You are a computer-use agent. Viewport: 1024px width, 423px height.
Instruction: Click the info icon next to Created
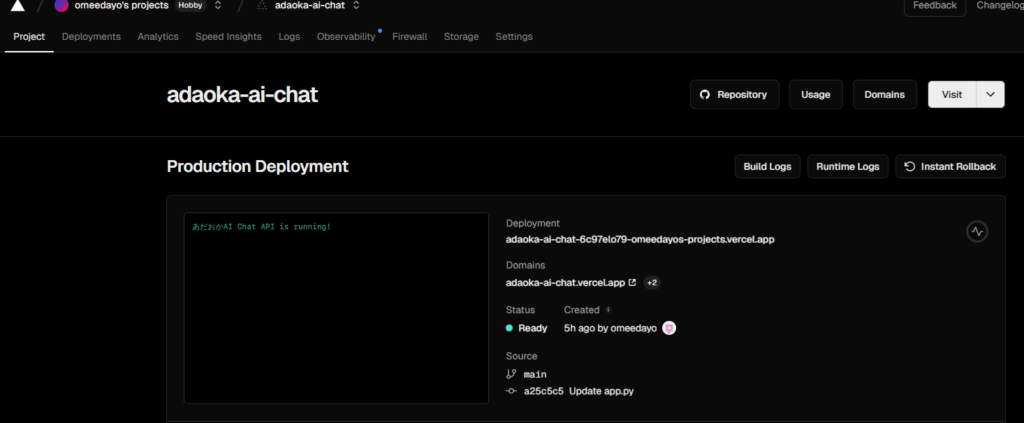pyautogui.click(x=609, y=310)
